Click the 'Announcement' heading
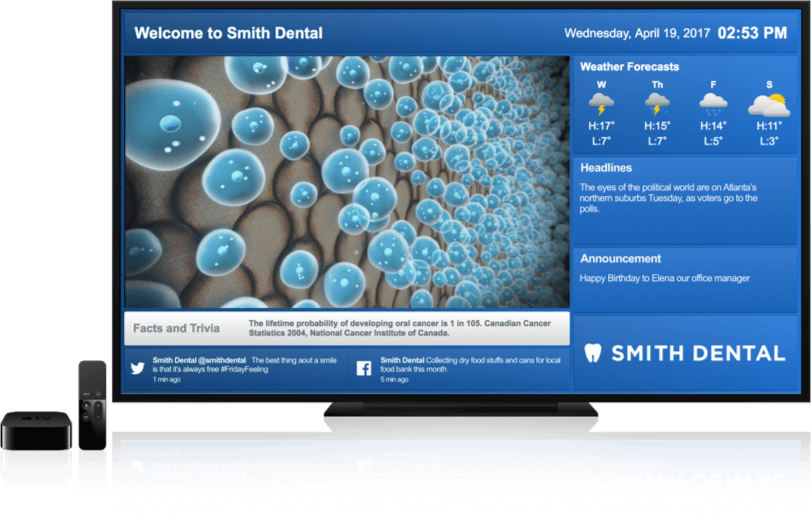 click(x=620, y=259)
